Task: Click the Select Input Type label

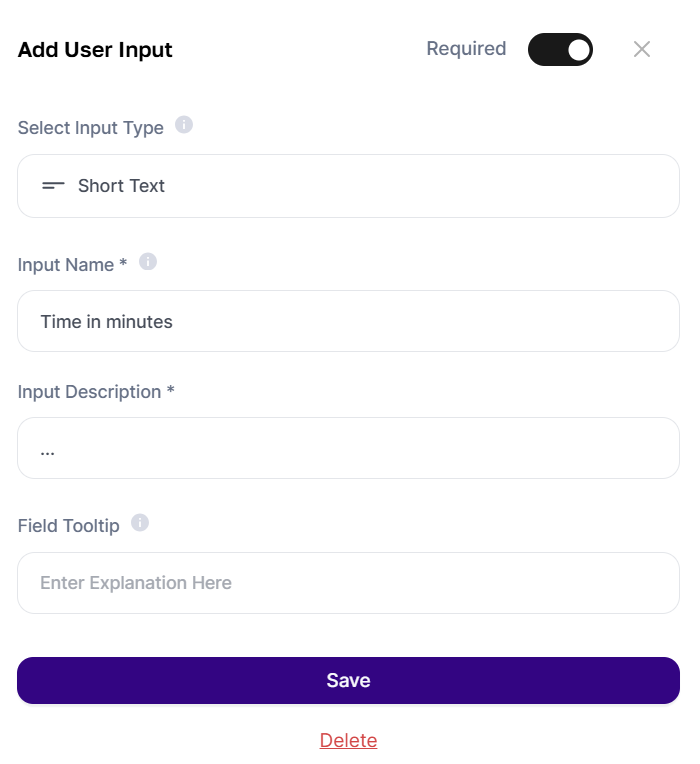Action: [x=91, y=128]
